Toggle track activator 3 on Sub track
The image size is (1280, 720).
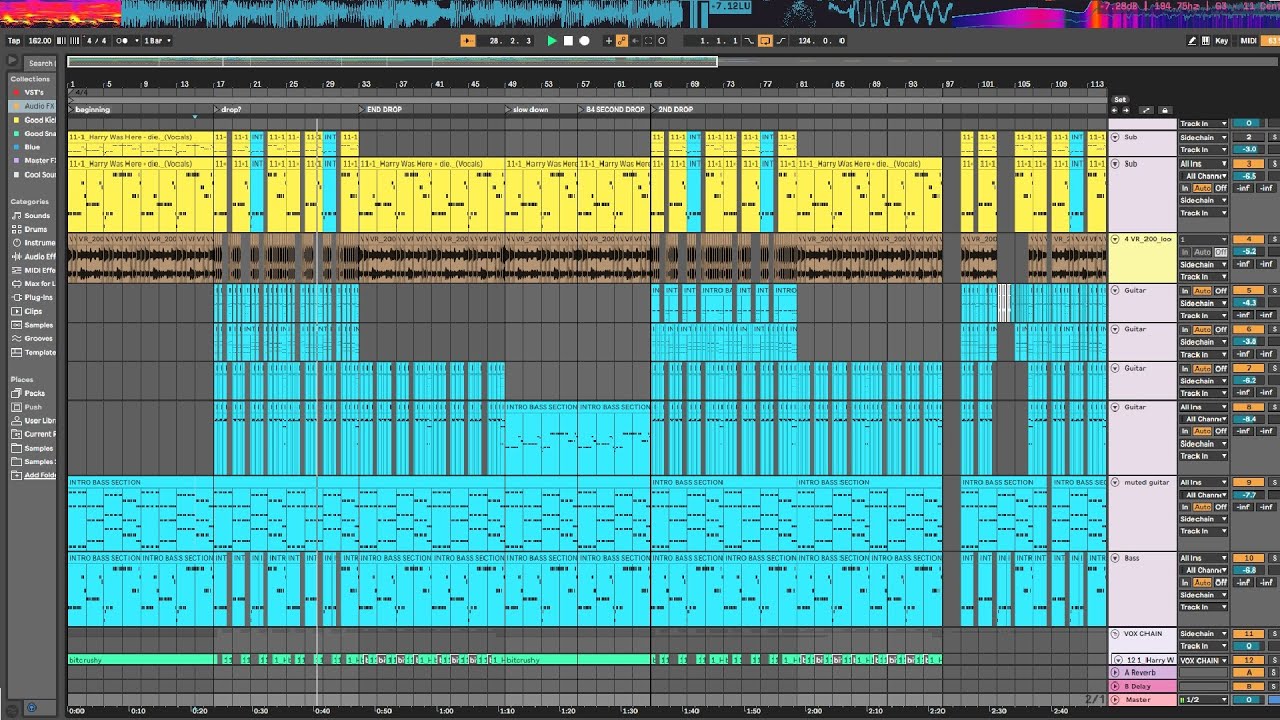tap(1248, 163)
